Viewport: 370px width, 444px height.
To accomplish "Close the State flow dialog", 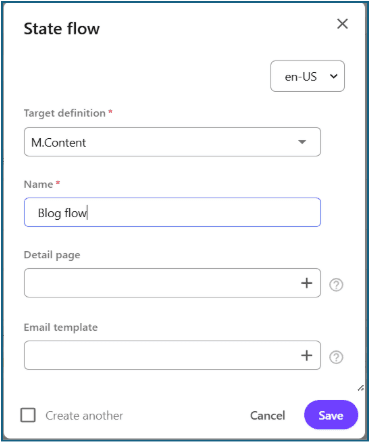I will (x=342, y=24).
